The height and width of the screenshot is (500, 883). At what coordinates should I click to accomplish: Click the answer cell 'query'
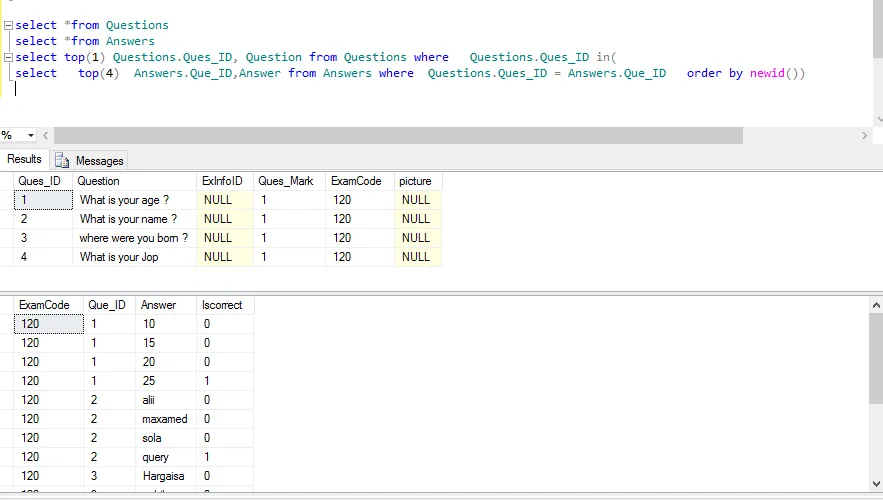166,457
